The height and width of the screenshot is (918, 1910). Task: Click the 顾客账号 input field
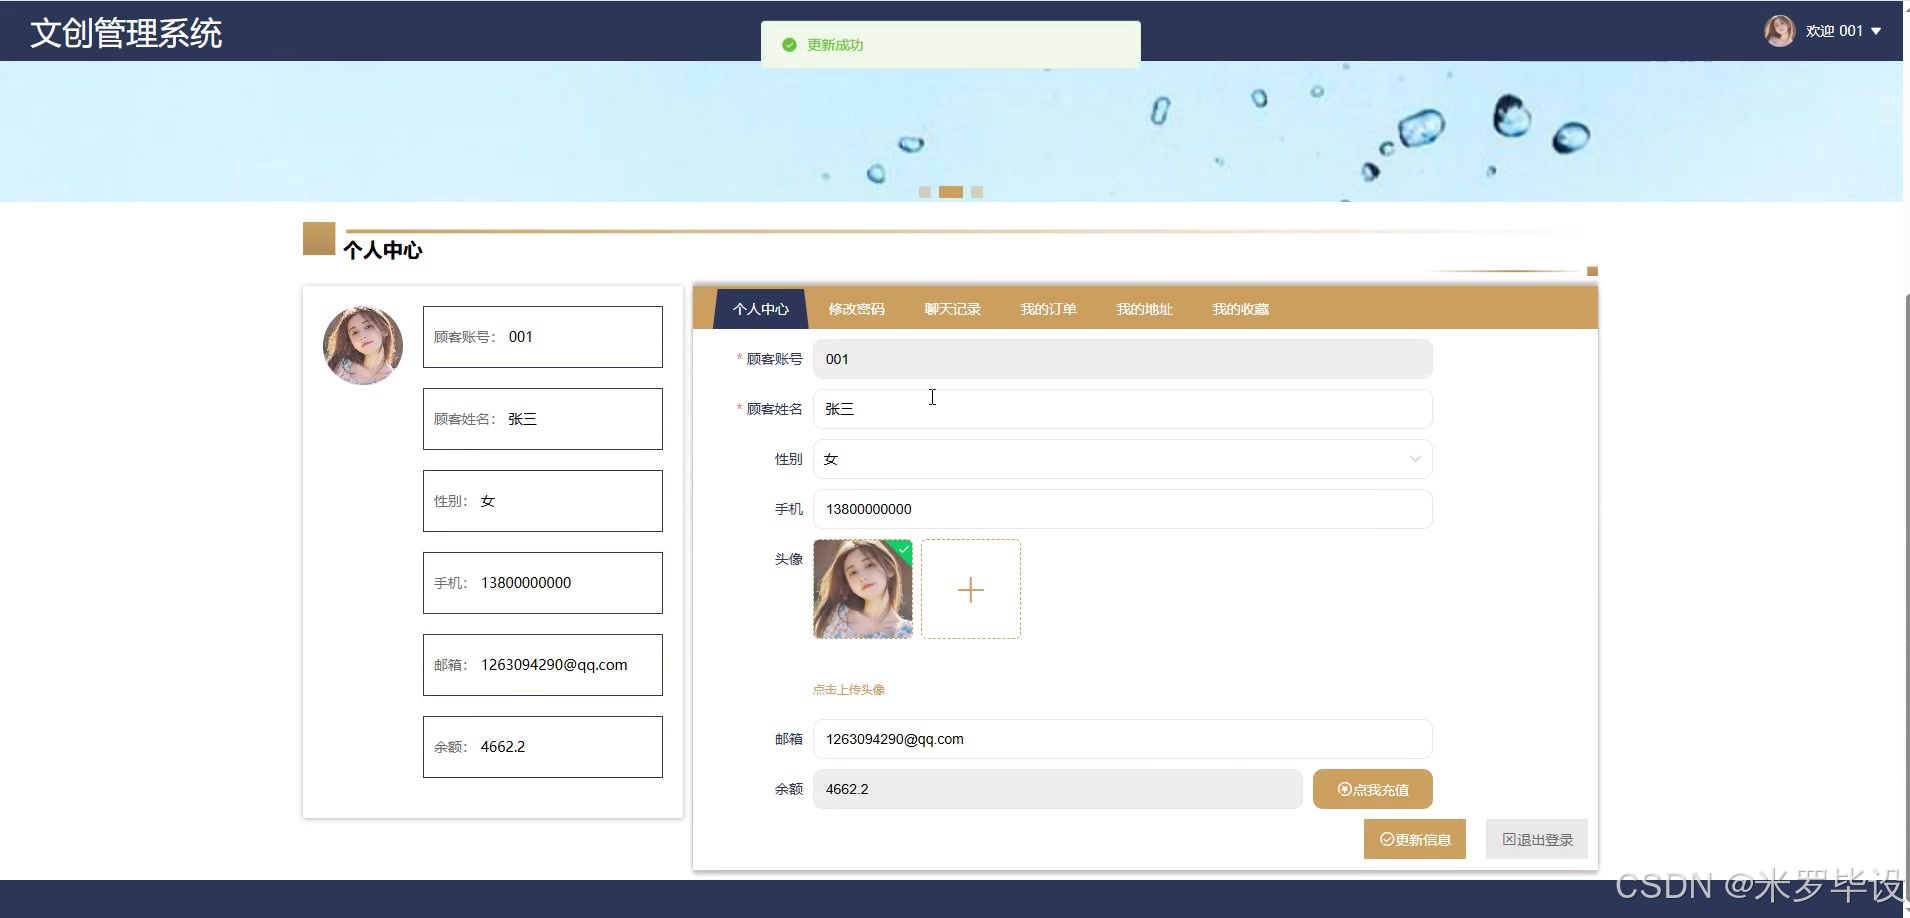pos(1122,359)
